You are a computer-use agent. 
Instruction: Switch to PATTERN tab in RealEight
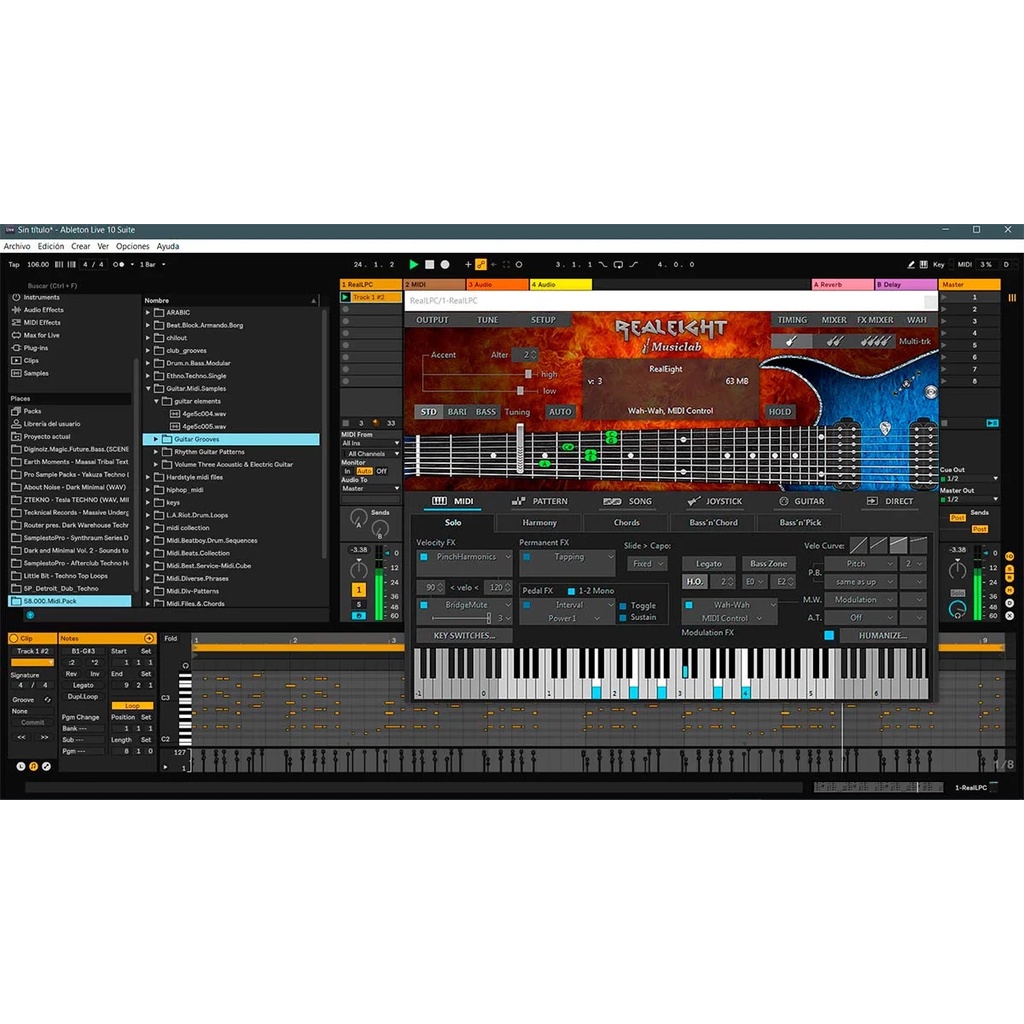coord(539,502)
